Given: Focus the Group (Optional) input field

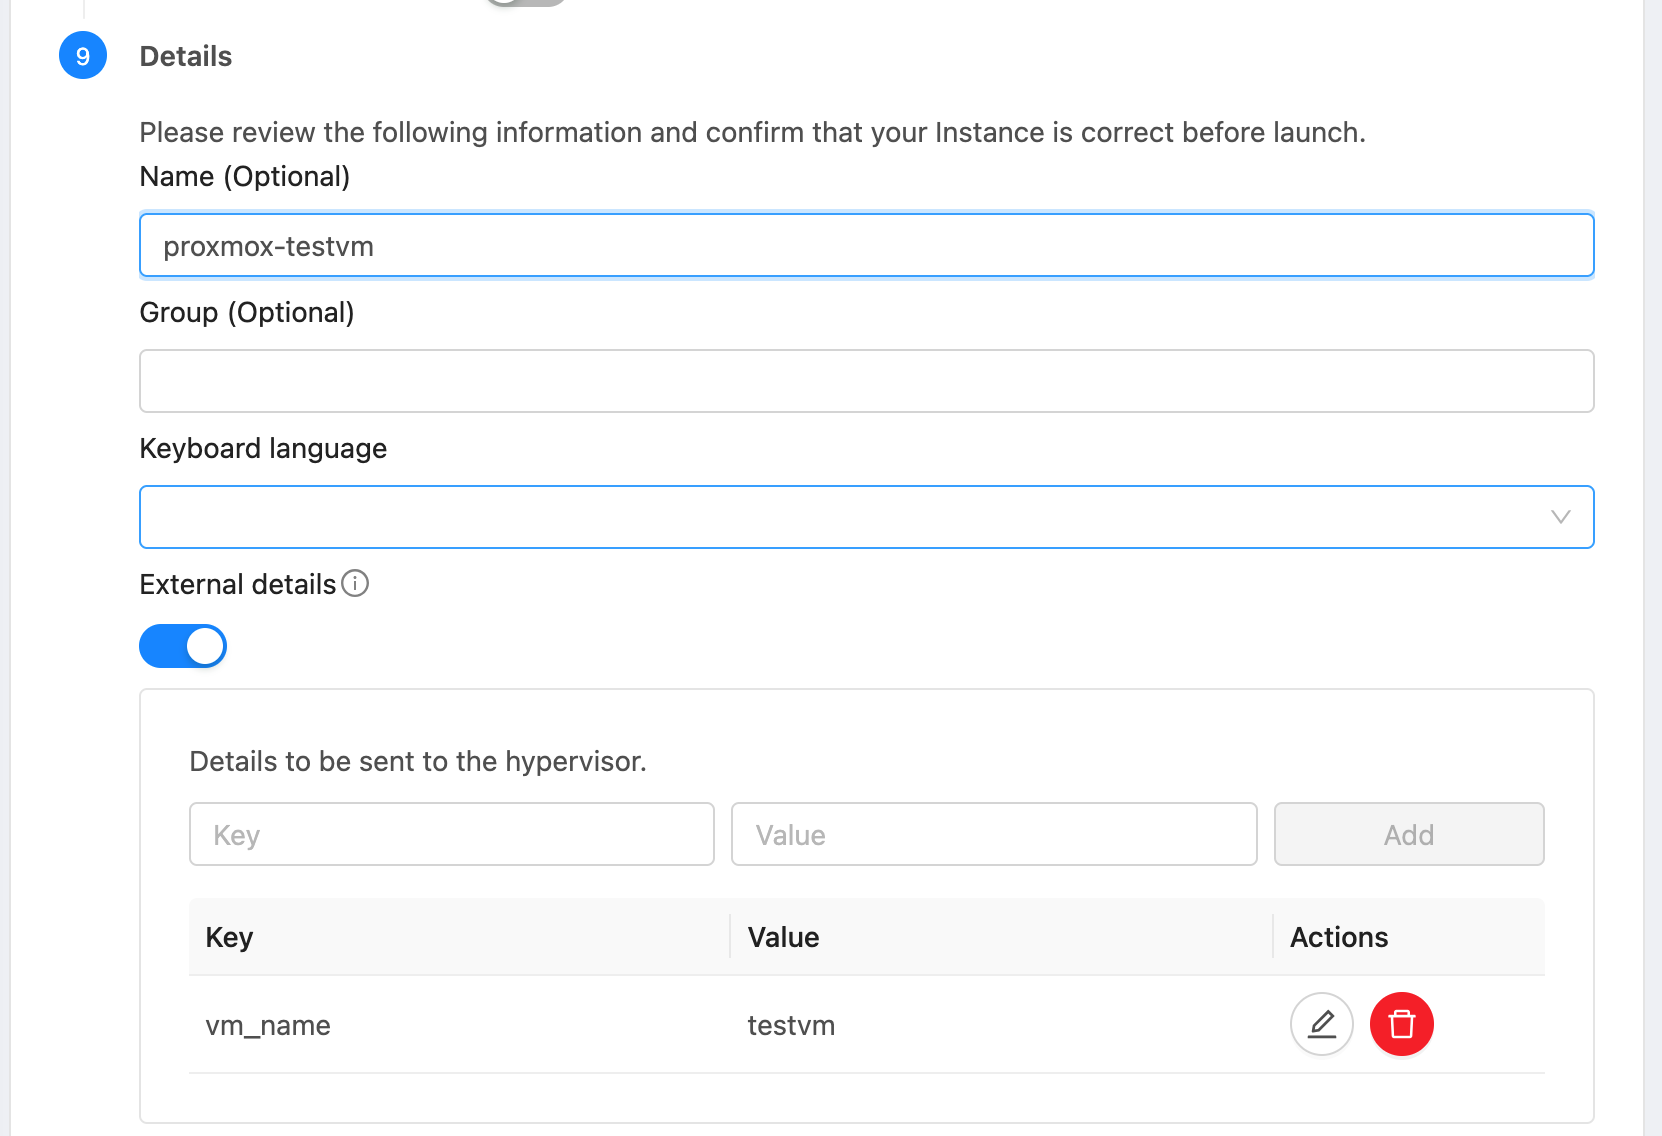Looking at the screenshot, I should click(x=866, y=381).
